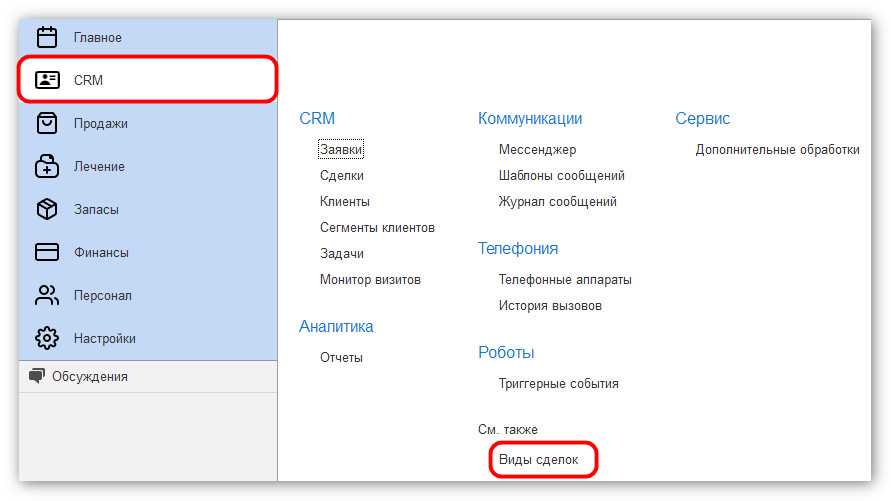Click the Главное calendar icon

point(47,37)
